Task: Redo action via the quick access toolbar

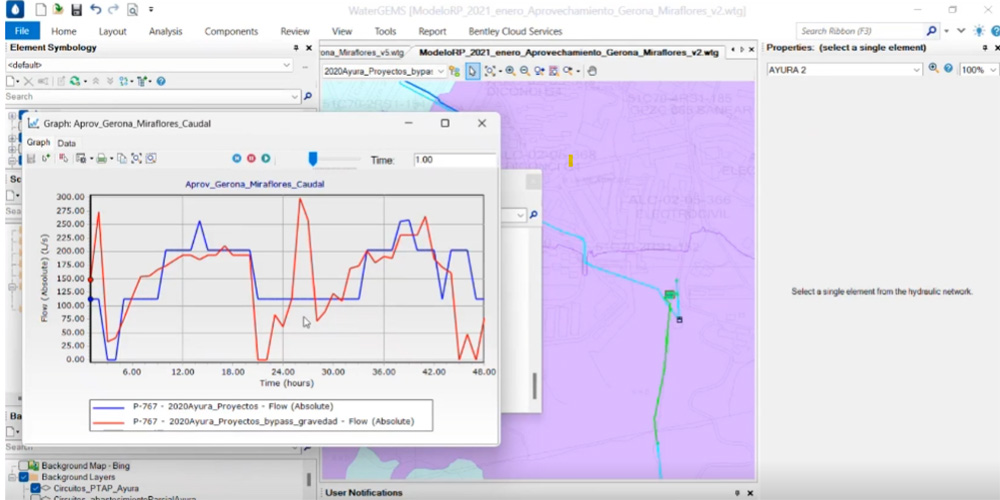Action: [x=113, y=9]
